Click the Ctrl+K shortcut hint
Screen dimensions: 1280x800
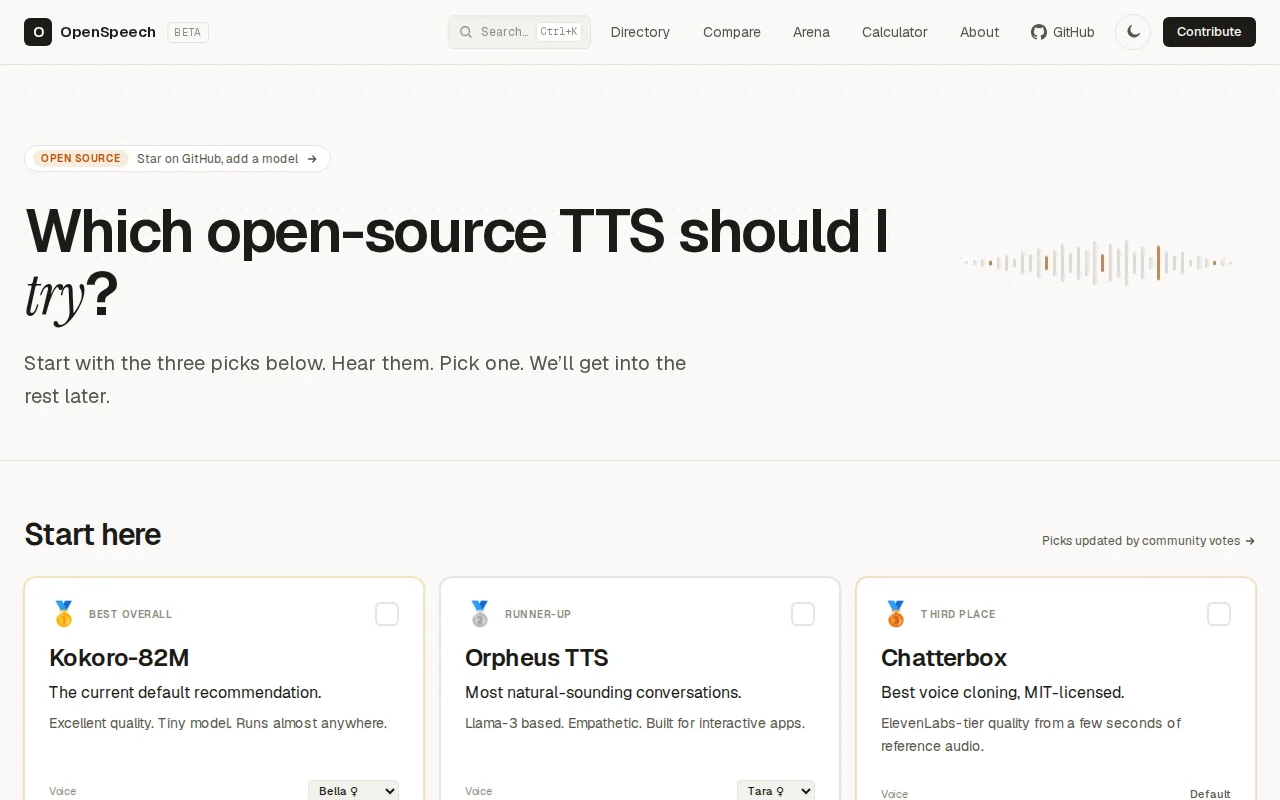click(x=559, y=32)
